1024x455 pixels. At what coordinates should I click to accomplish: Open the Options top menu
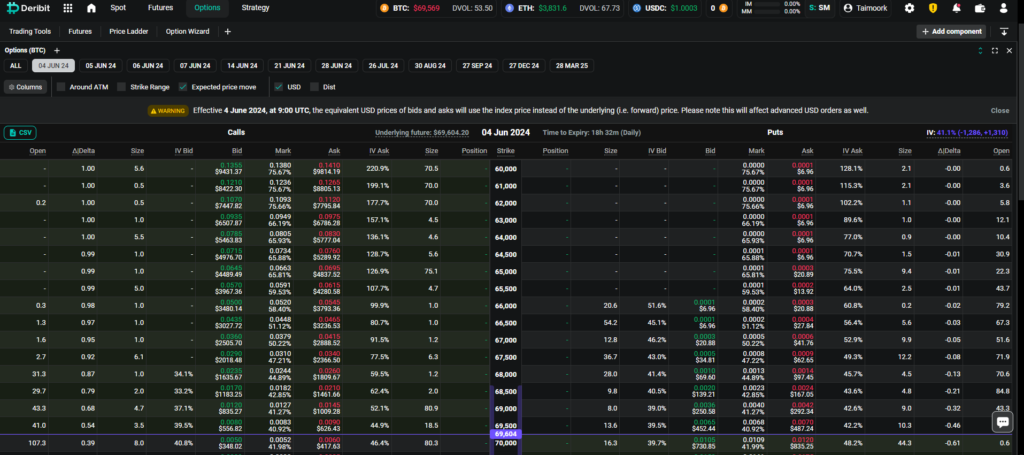208,8
